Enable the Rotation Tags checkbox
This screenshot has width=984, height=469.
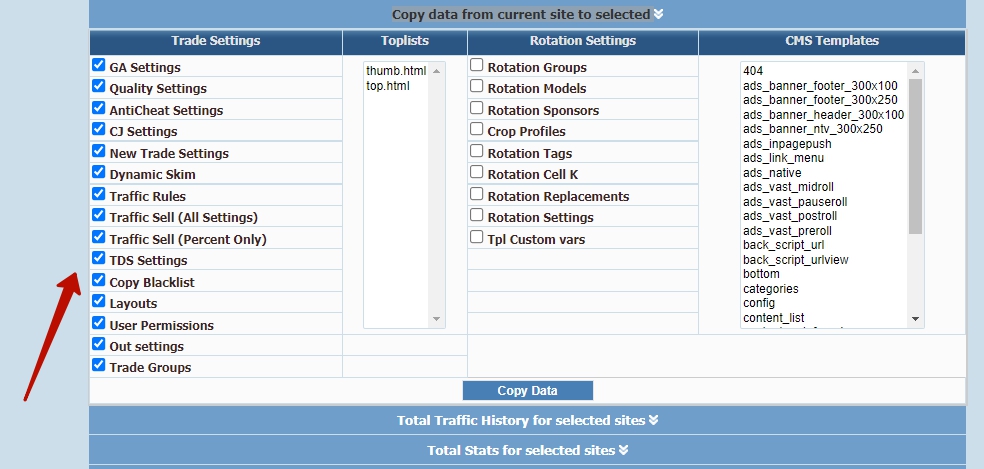coord(477,151)
